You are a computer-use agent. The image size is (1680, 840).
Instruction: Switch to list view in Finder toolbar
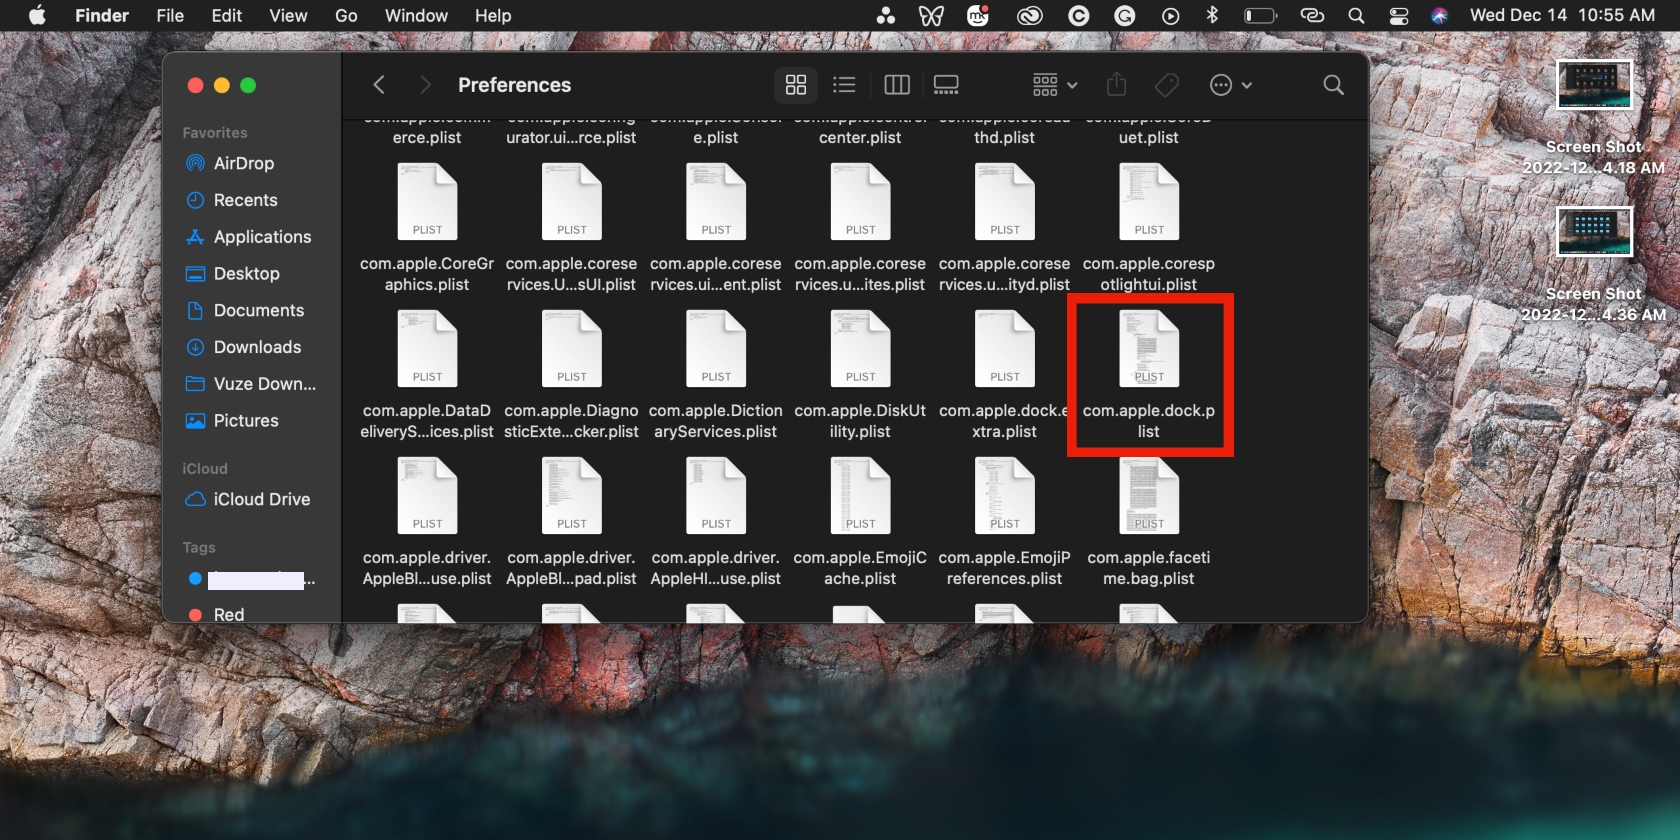click(845, 85)
